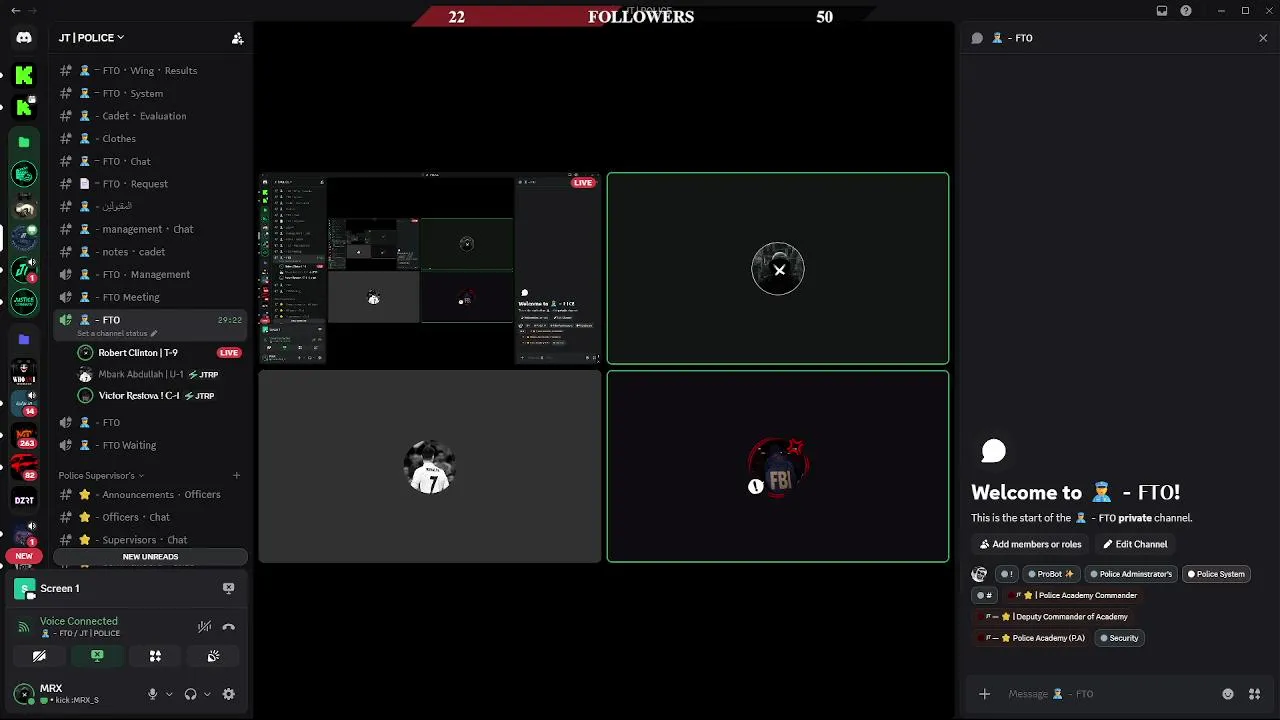
Task: Select Victor Restova ! C-1 in voice list
Action: point(160,396)
